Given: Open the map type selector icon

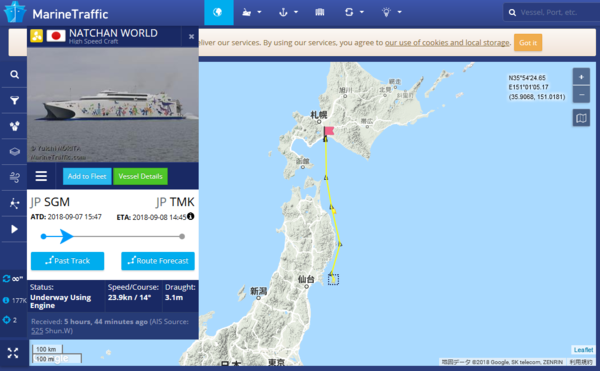Looking at the screenshot, I should [581, 118].
